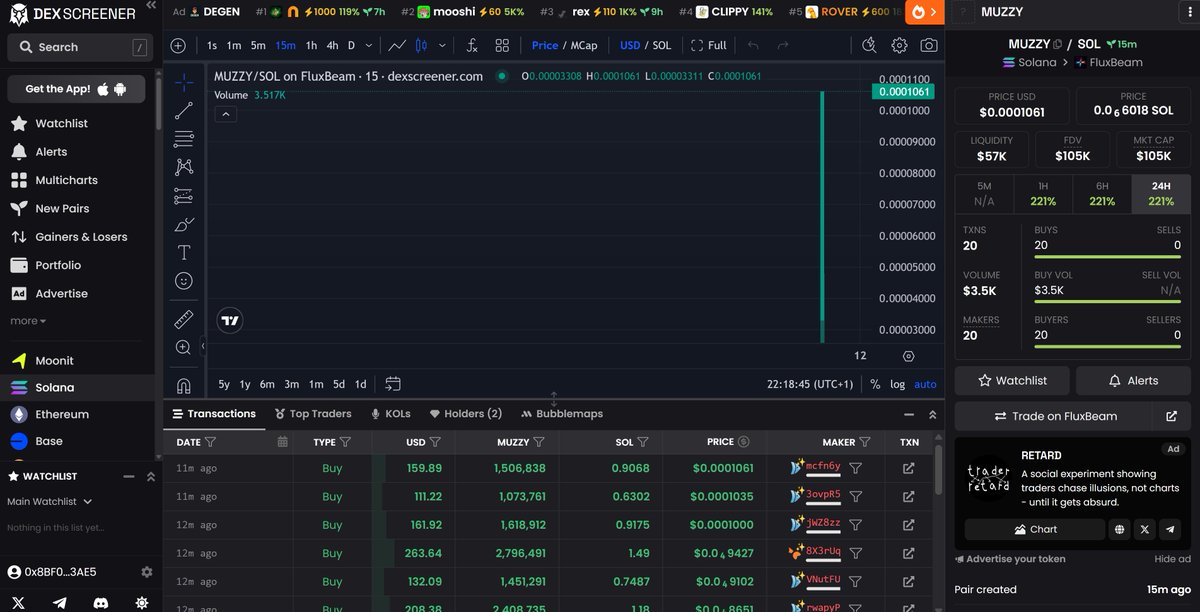The width and height of the screenshot is (1200, 612).
Task: Click the Hide ad link
Action: point(1172,559)
